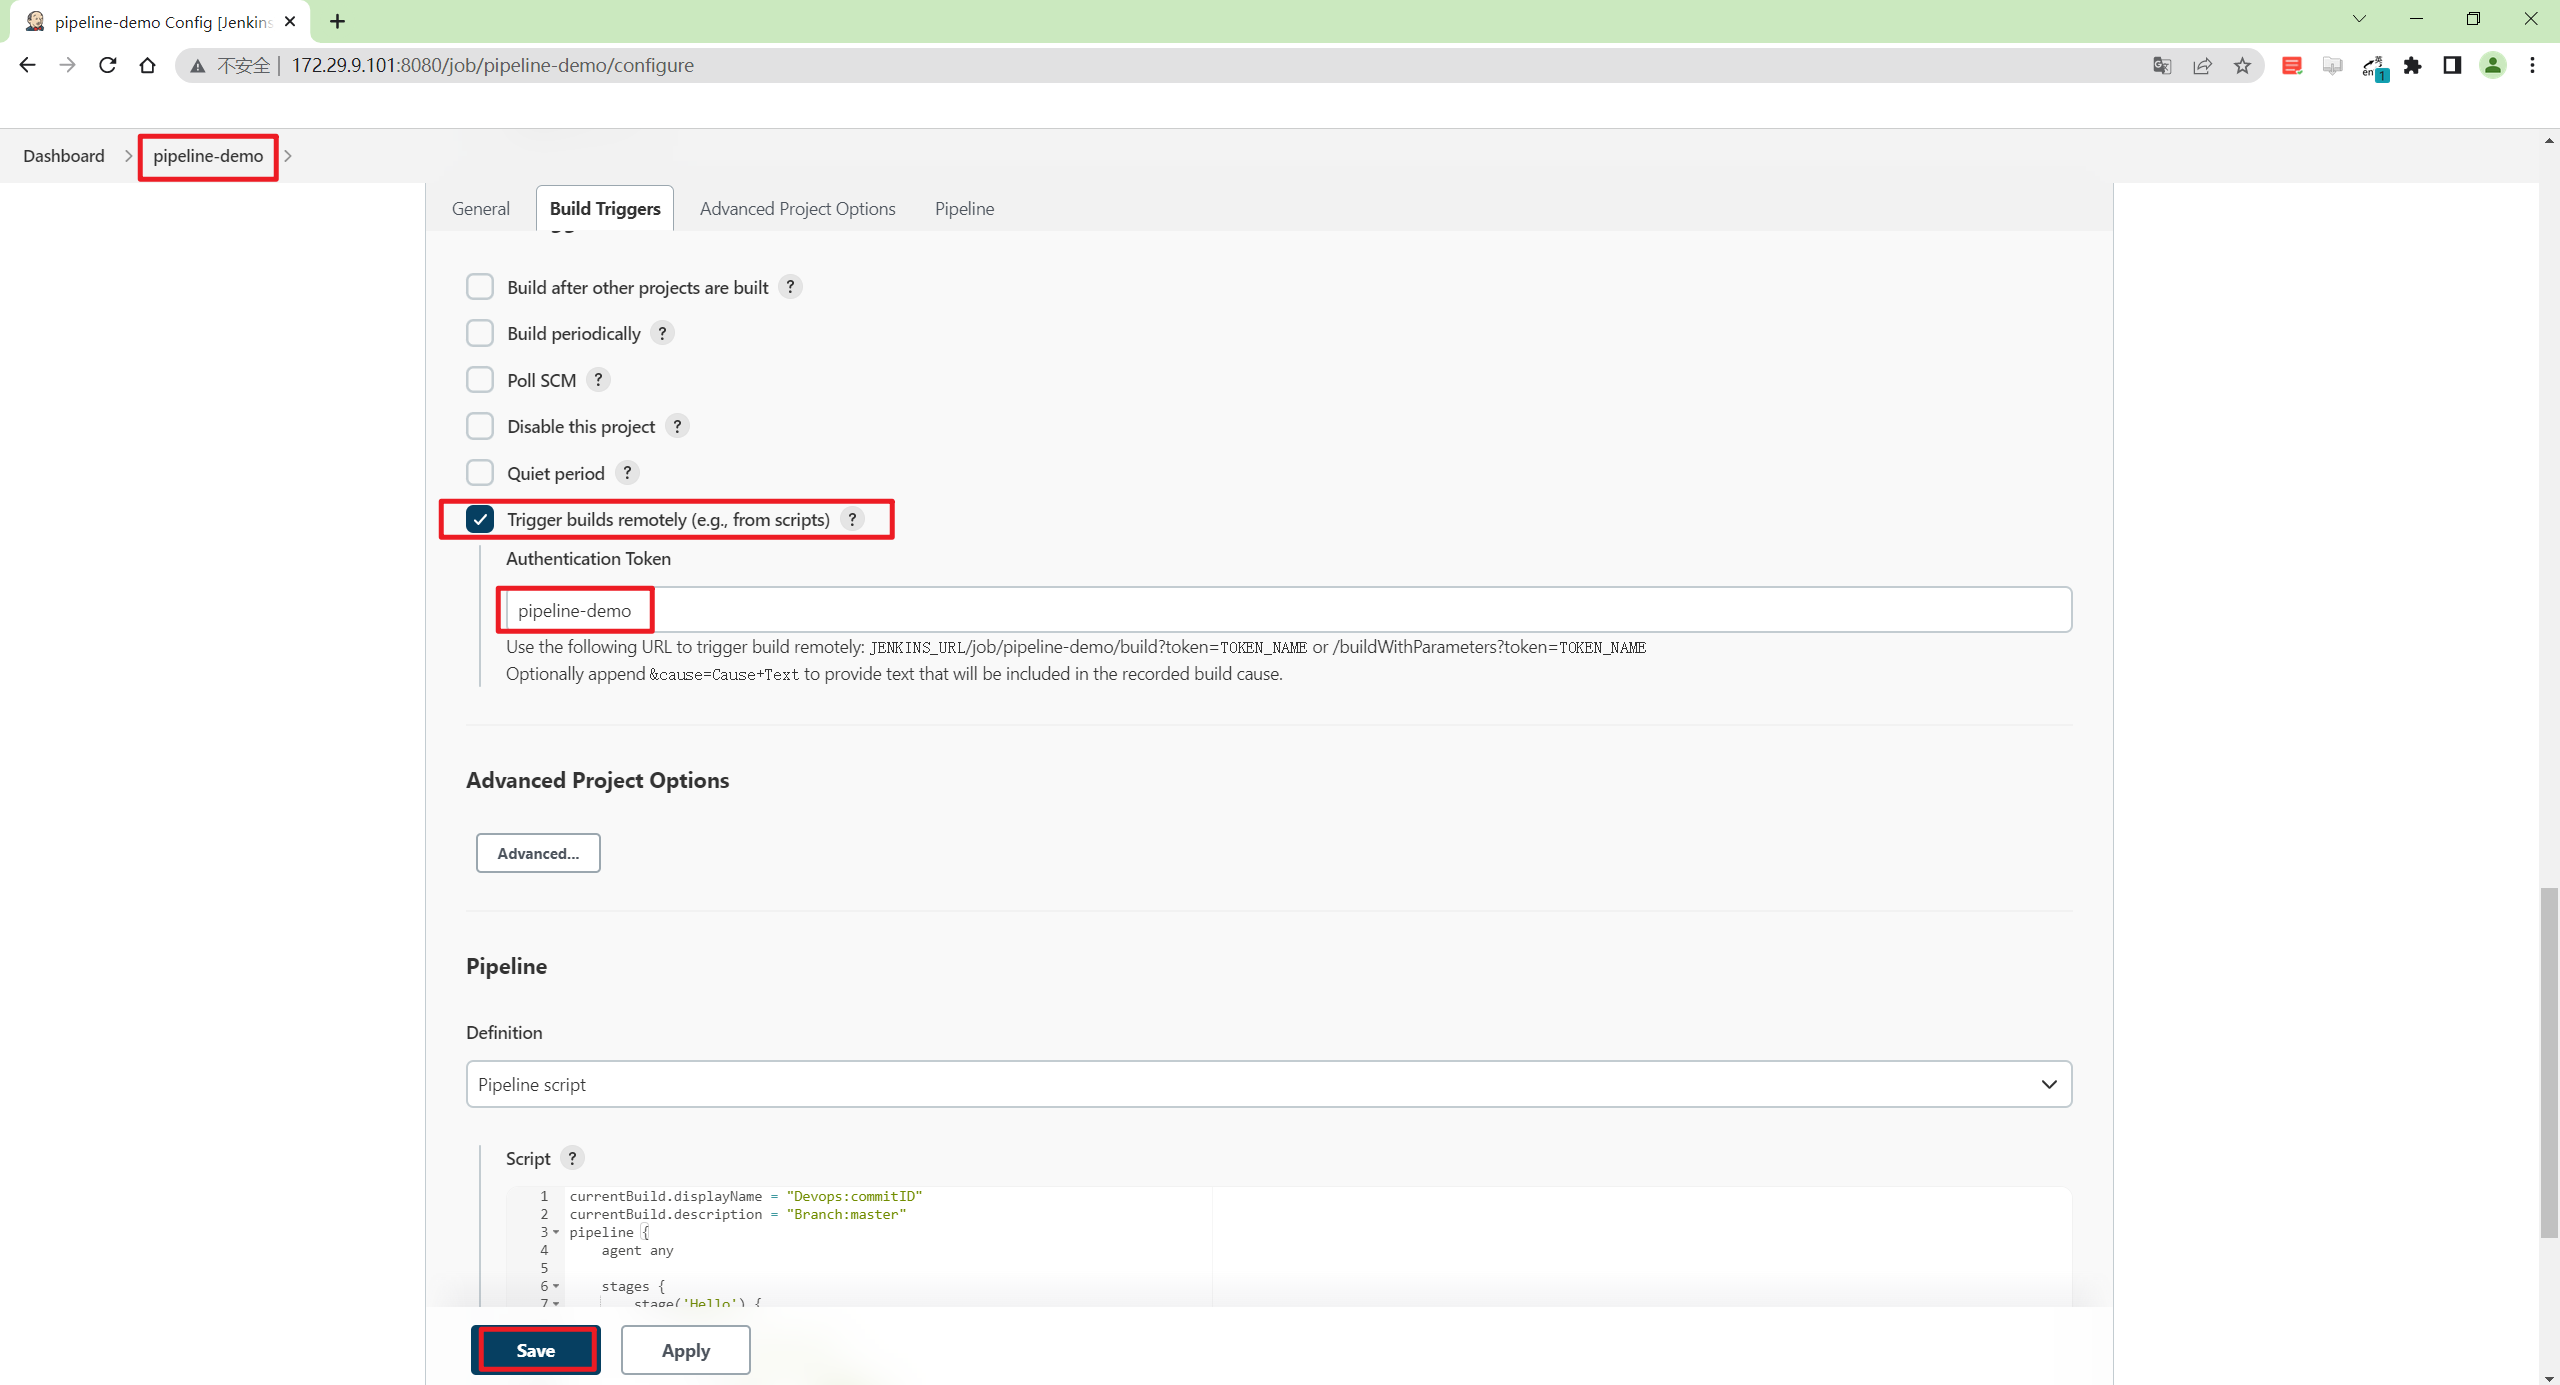Bookmark this page with the star icon
This screenshot has width=2560, height=1385.
pyautogui.click(x=2242, y=66)
